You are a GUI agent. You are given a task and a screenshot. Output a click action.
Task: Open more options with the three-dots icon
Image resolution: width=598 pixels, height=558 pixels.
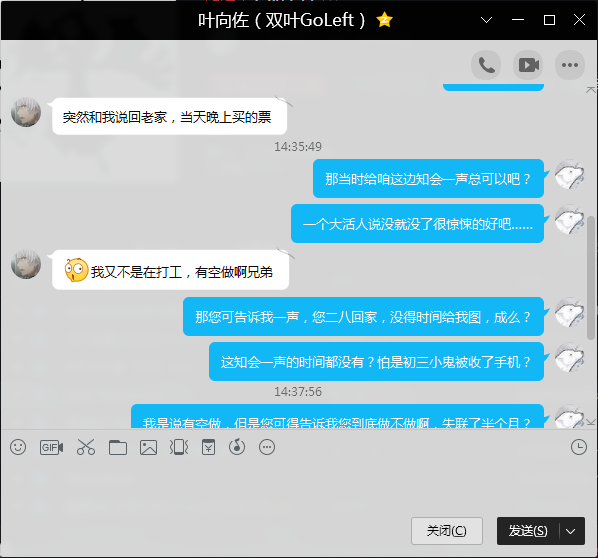(570, 65)
